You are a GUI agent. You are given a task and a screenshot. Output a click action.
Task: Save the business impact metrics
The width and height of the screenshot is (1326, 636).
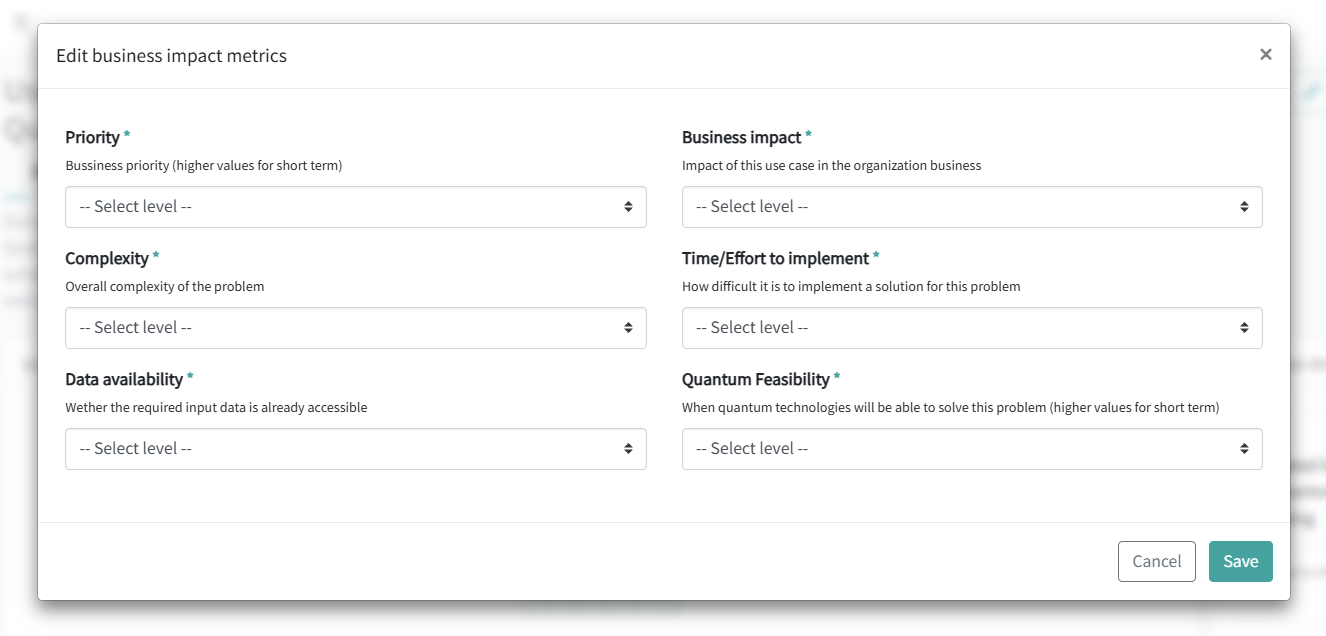1240,561
